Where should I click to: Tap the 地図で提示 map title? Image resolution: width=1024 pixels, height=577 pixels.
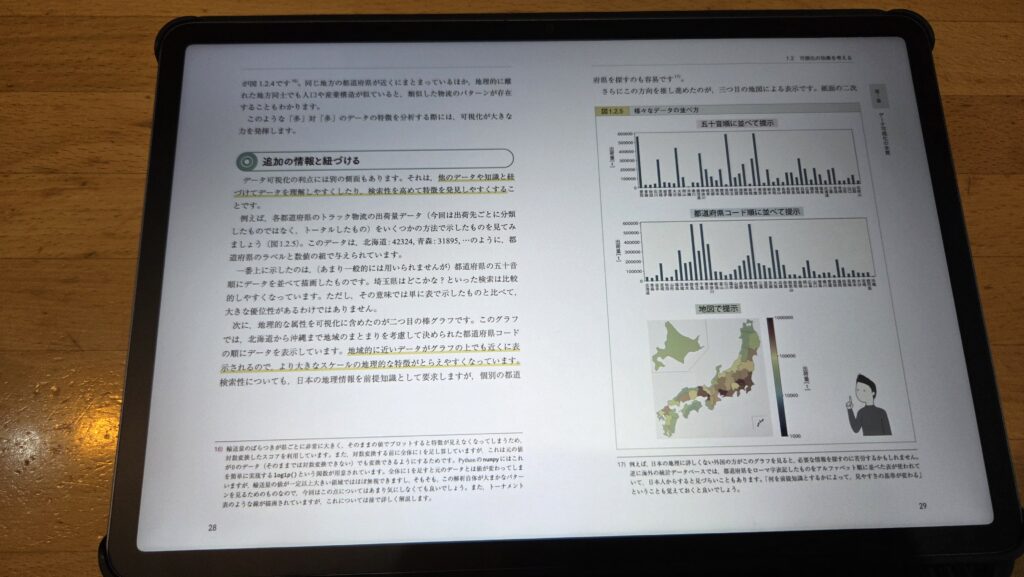717,307
